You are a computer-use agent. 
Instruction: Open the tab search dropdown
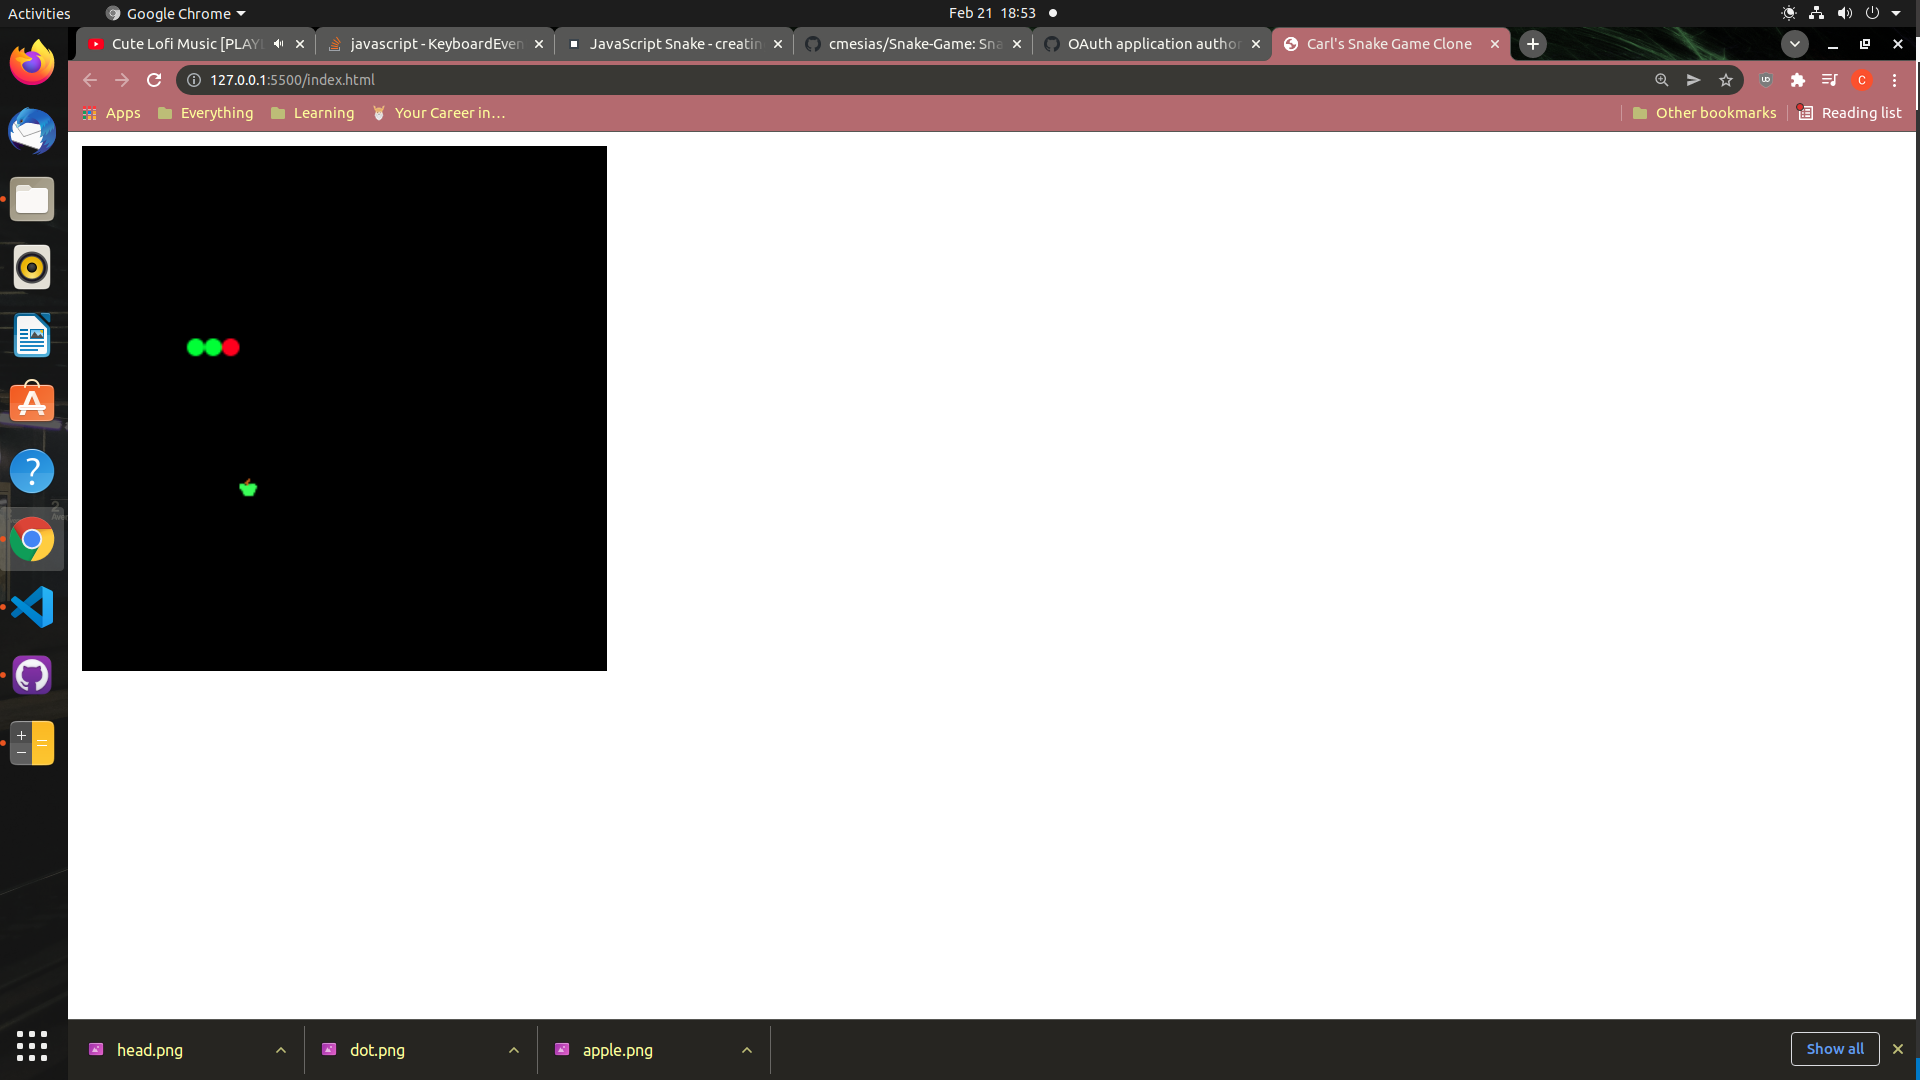pos(1794,43)
